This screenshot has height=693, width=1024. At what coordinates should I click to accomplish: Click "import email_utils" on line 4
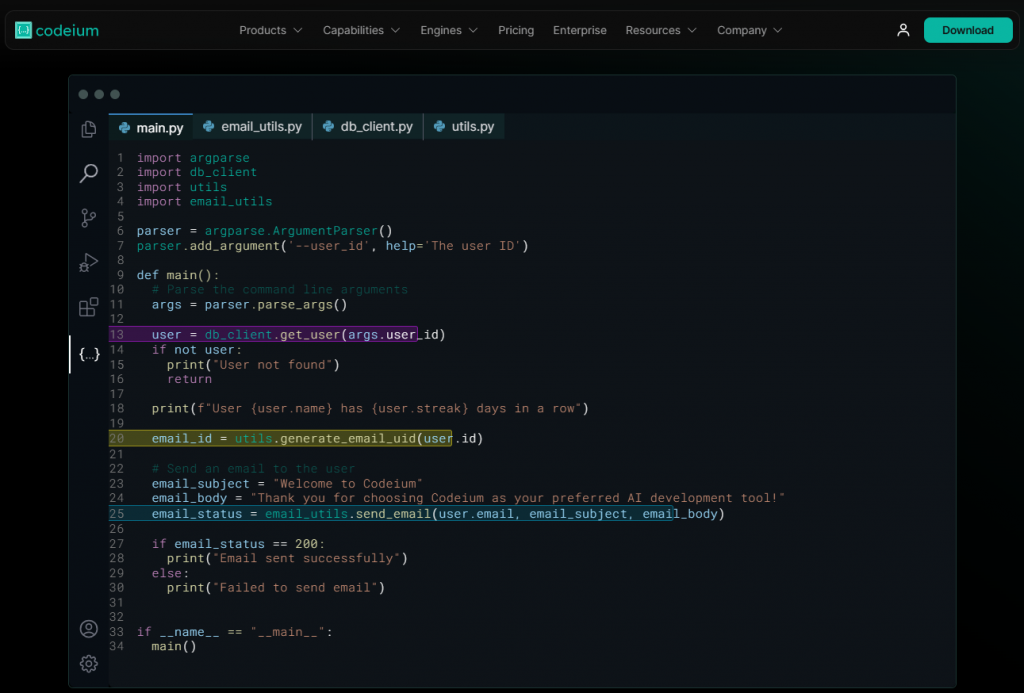pos(204,201)
